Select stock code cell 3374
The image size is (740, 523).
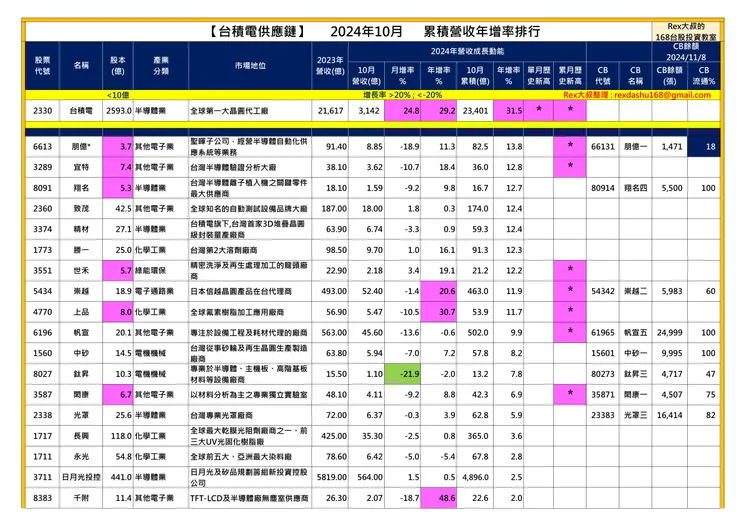(42, 229)
